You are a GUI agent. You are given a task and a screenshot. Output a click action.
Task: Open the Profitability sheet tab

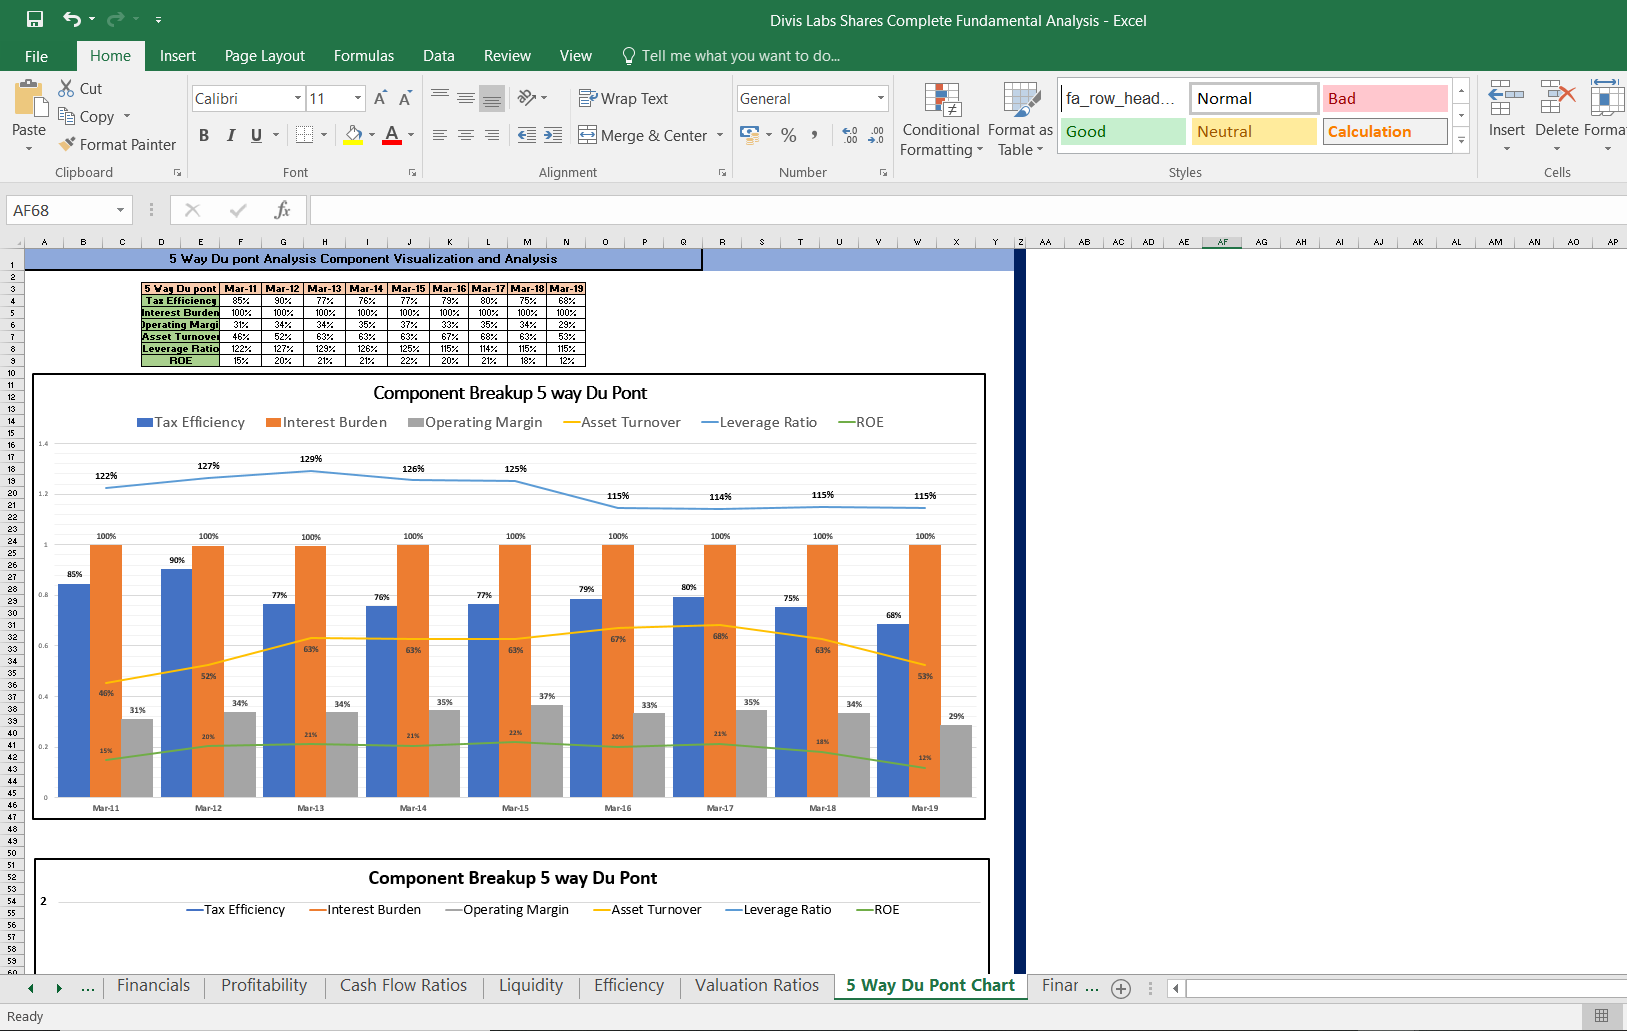click(264, 985)
